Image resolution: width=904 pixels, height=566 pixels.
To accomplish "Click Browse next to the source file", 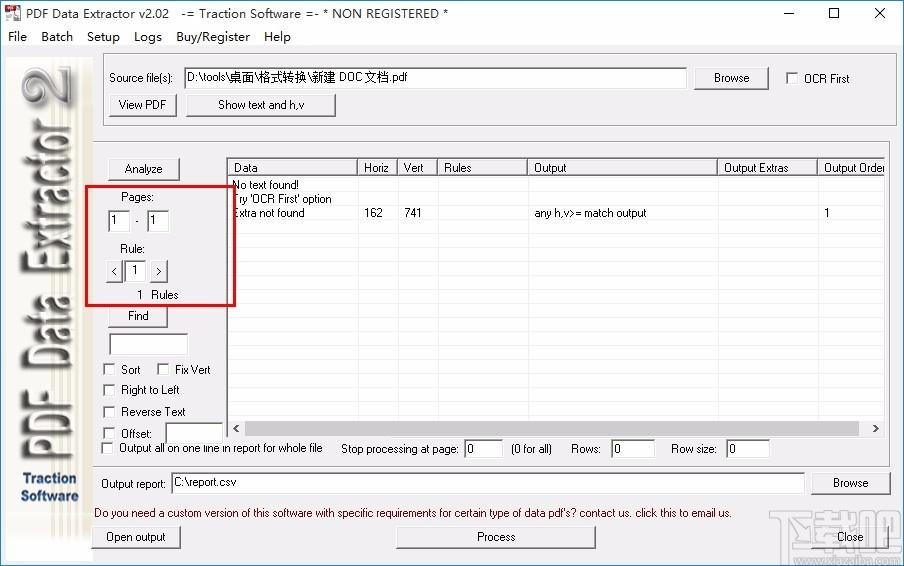I will pos(731,78).
